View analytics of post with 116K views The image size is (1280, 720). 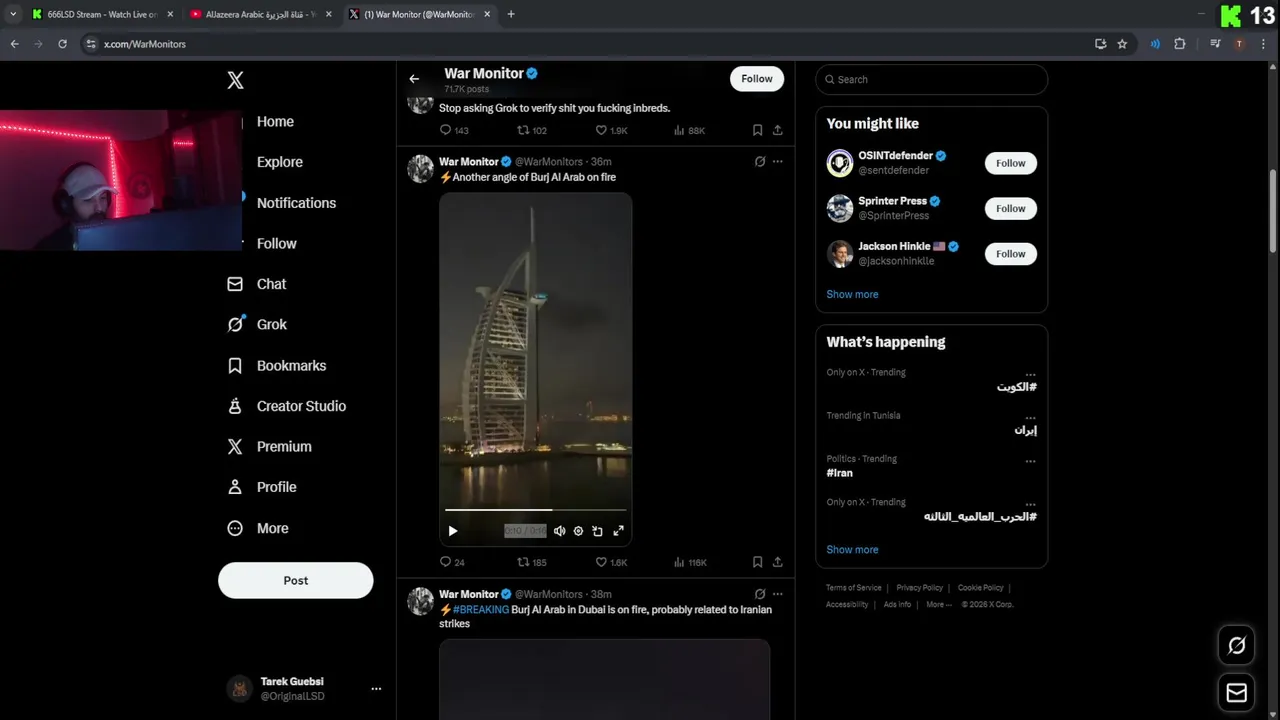[x=690, y=562]
